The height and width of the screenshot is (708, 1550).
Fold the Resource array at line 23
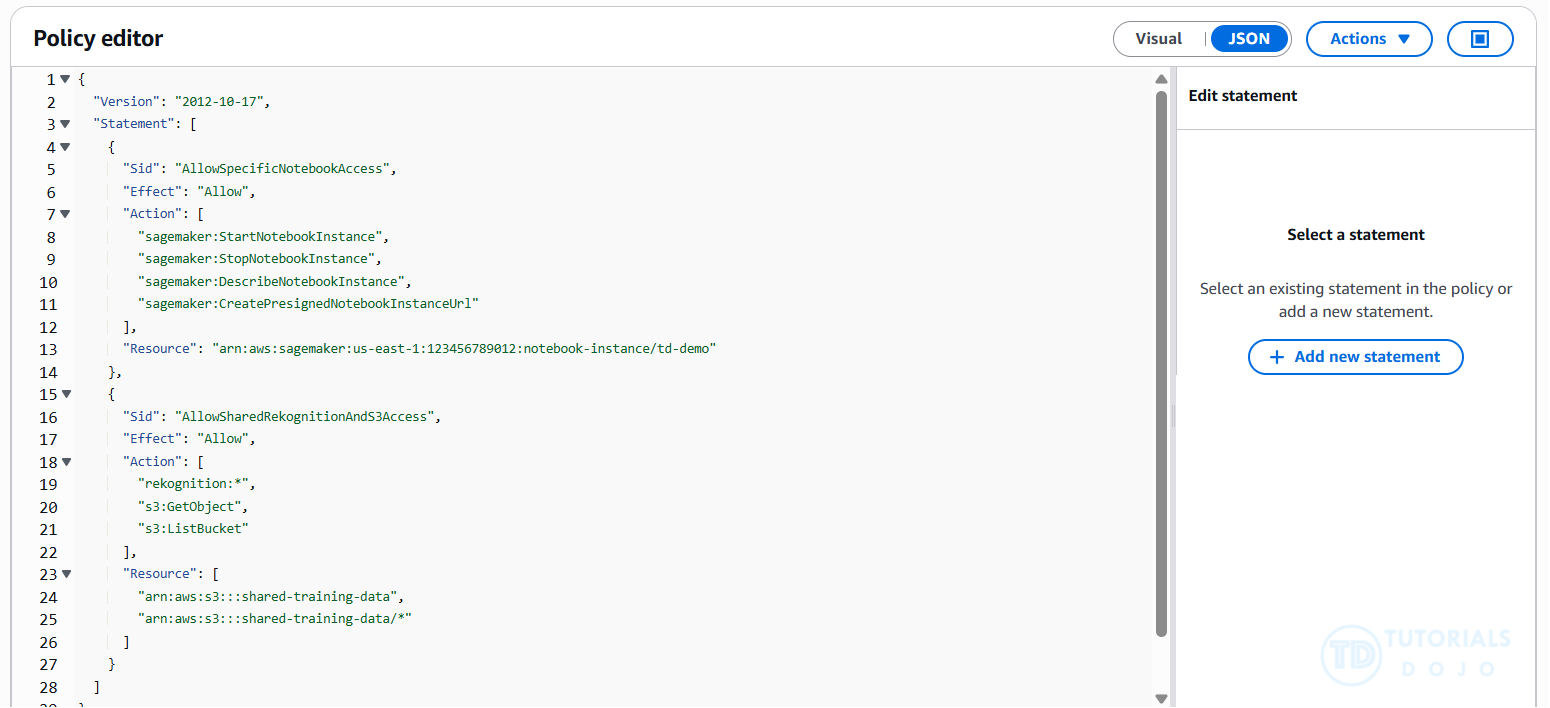pos(65,574)
